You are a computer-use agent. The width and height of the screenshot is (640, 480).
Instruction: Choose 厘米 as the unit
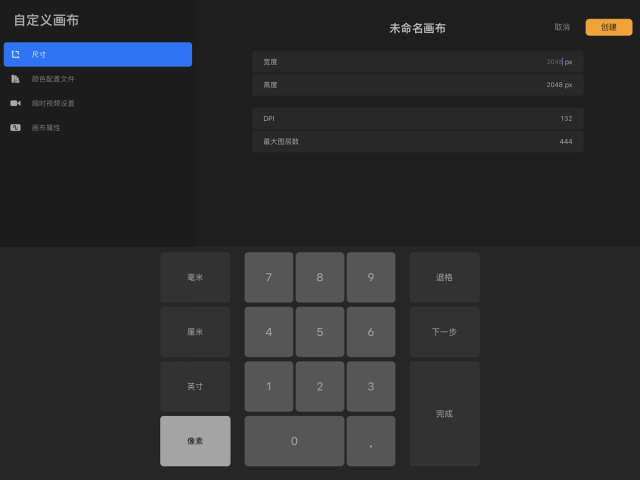(195, 332)
